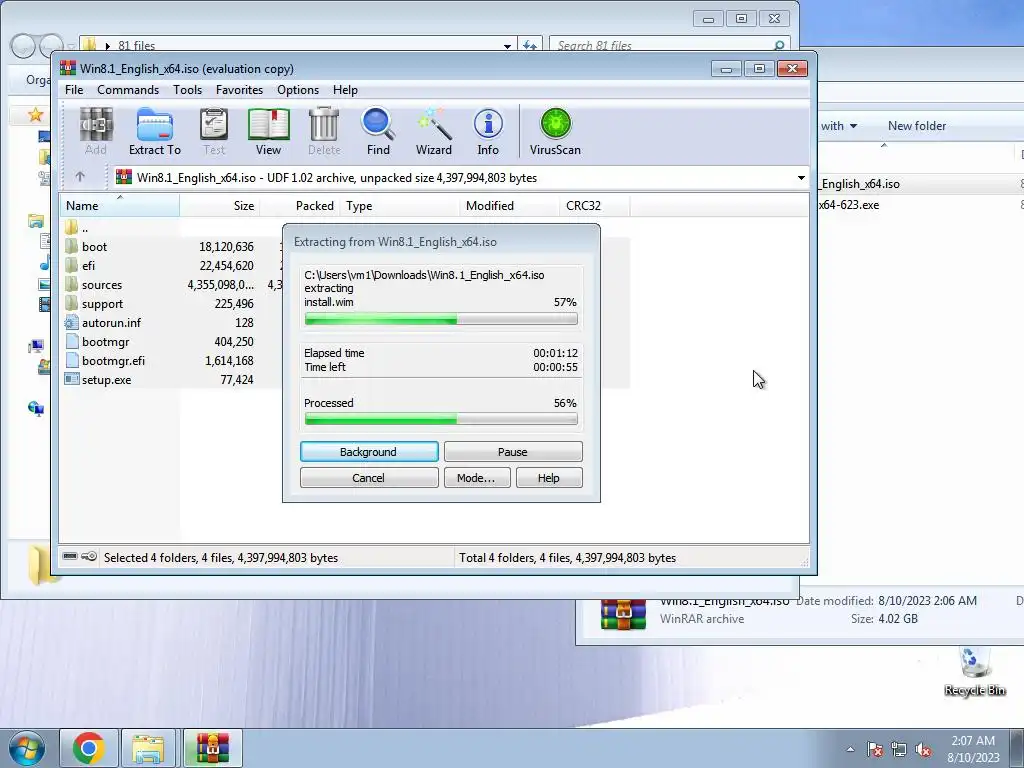
Task: Click the parent folder '..' icon
Action: (x=71, y=228)
